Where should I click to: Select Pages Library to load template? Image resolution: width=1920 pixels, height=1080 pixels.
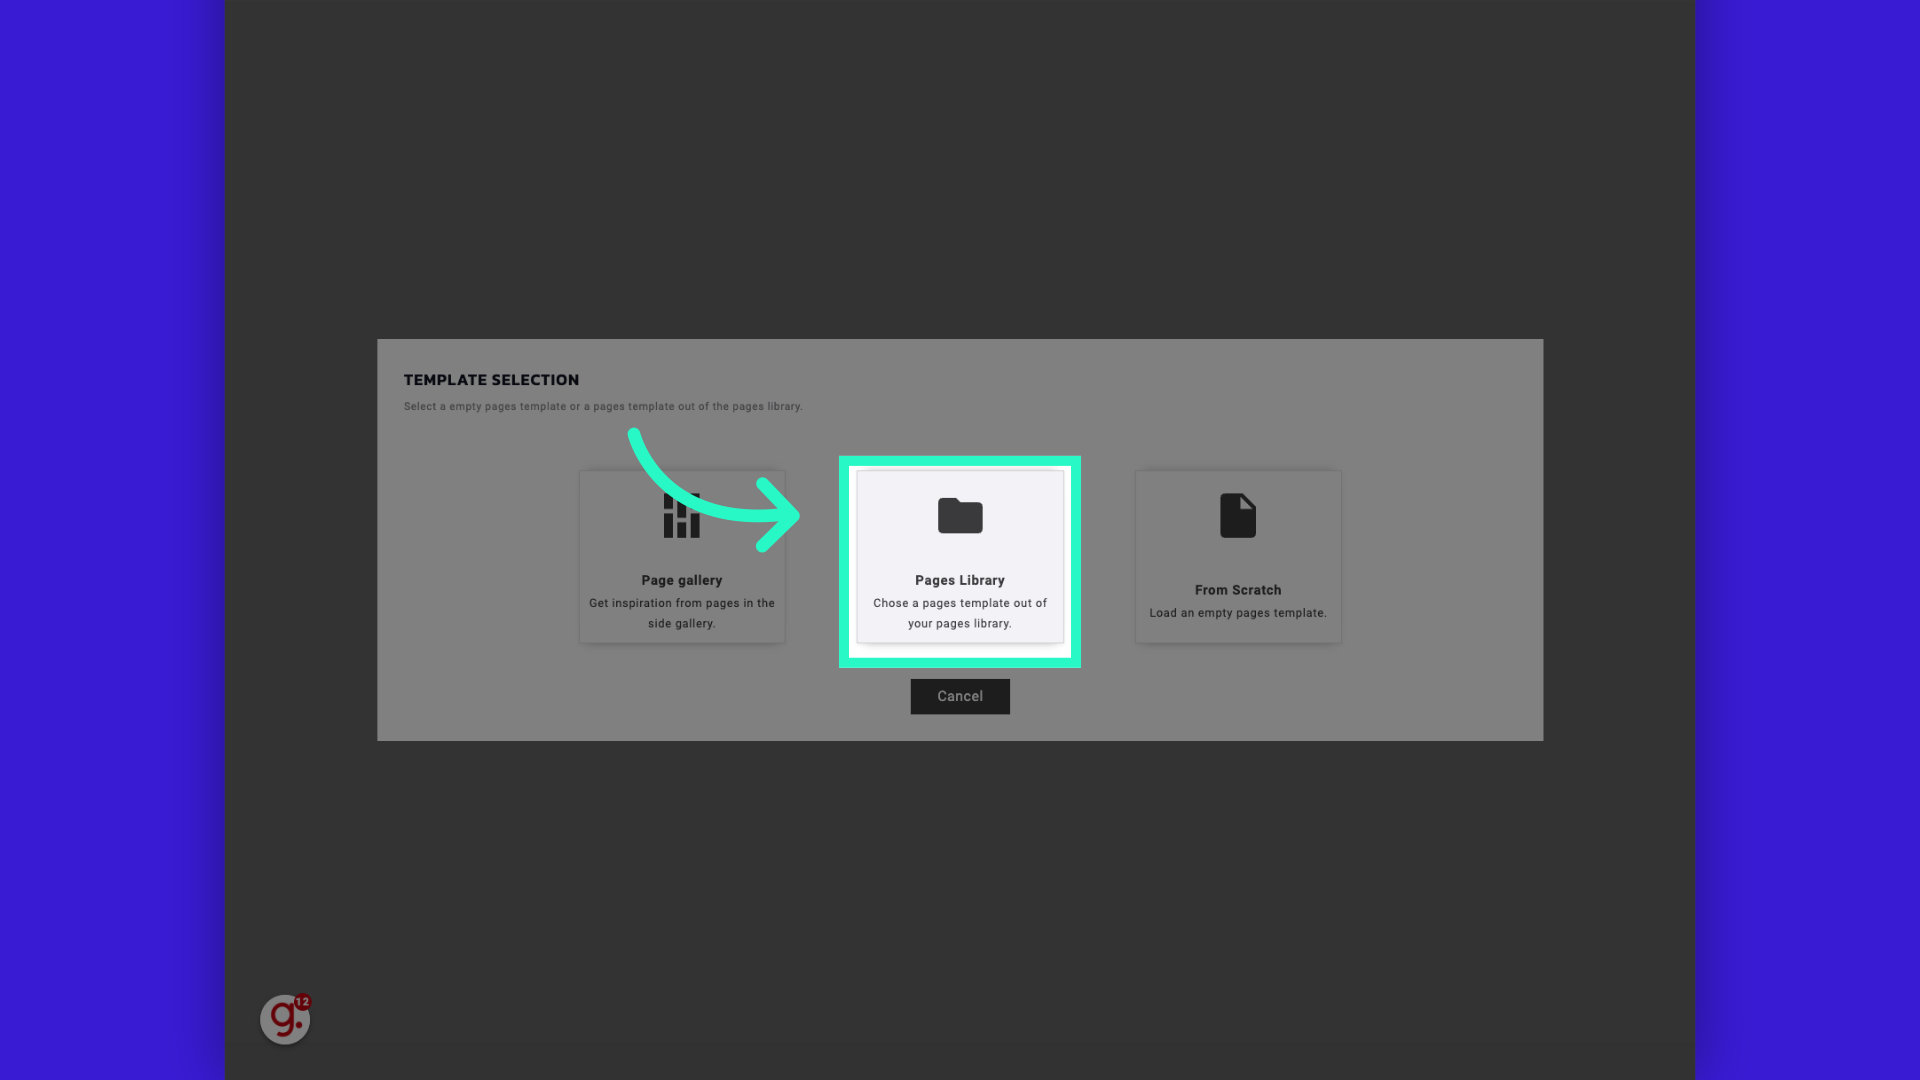point(960,560)
